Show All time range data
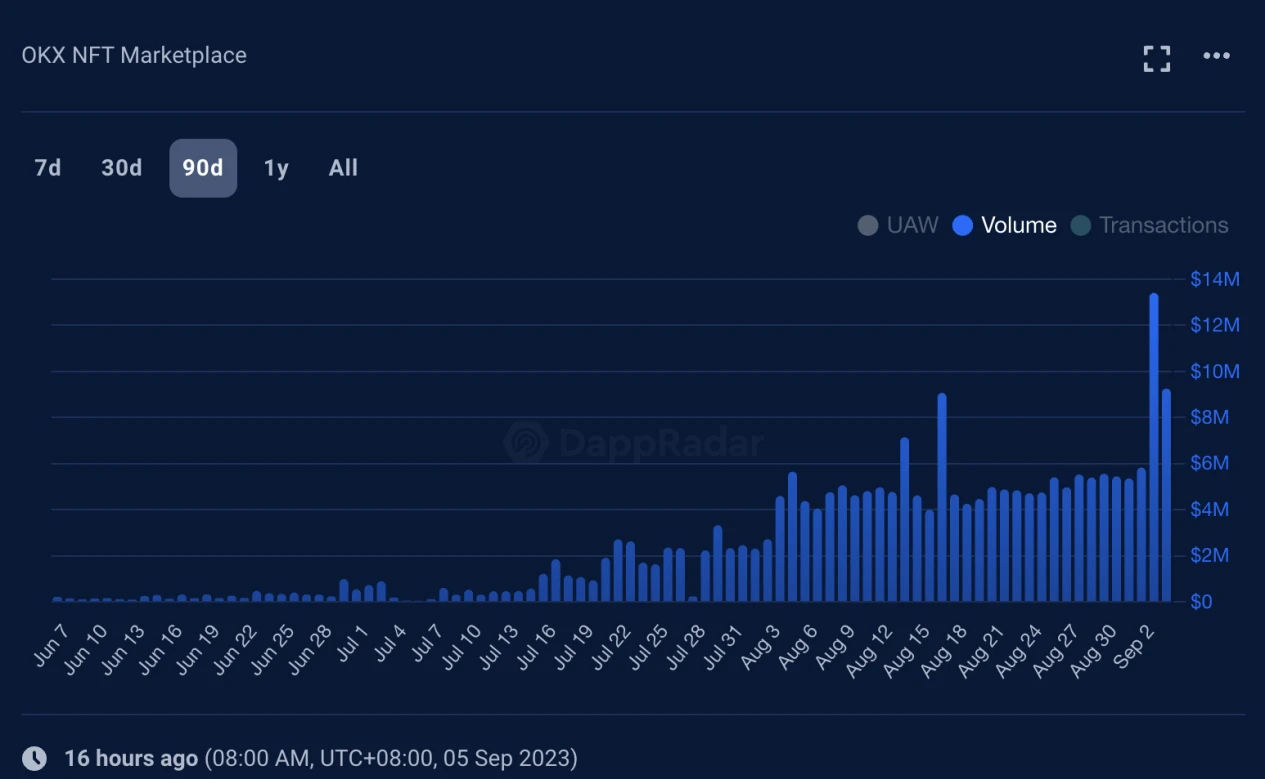Viewport: 1265px width, 779px height. (343, 168)
